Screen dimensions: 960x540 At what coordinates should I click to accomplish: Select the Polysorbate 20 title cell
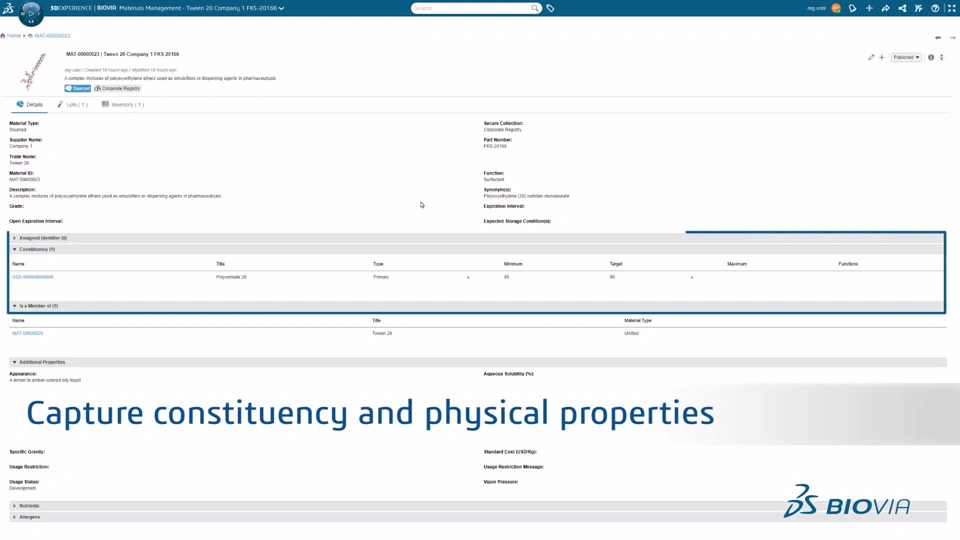pyautogui.click(x=231, y=277)
